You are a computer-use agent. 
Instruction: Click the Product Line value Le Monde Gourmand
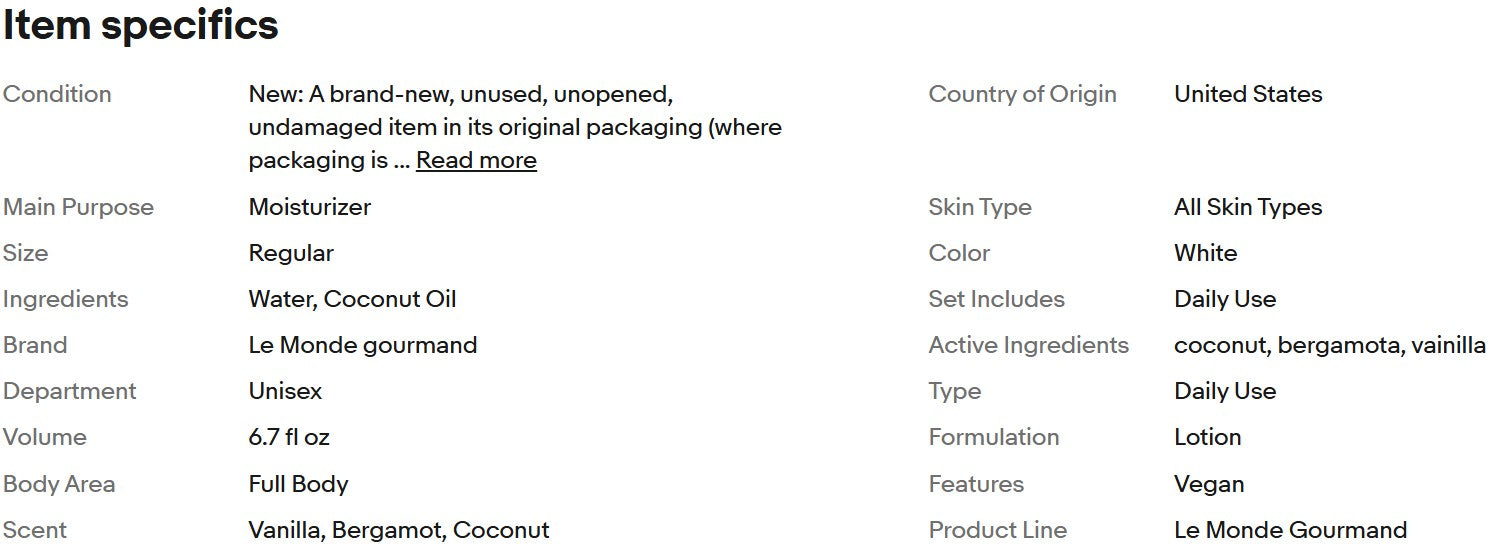(x=1290, y=530)
